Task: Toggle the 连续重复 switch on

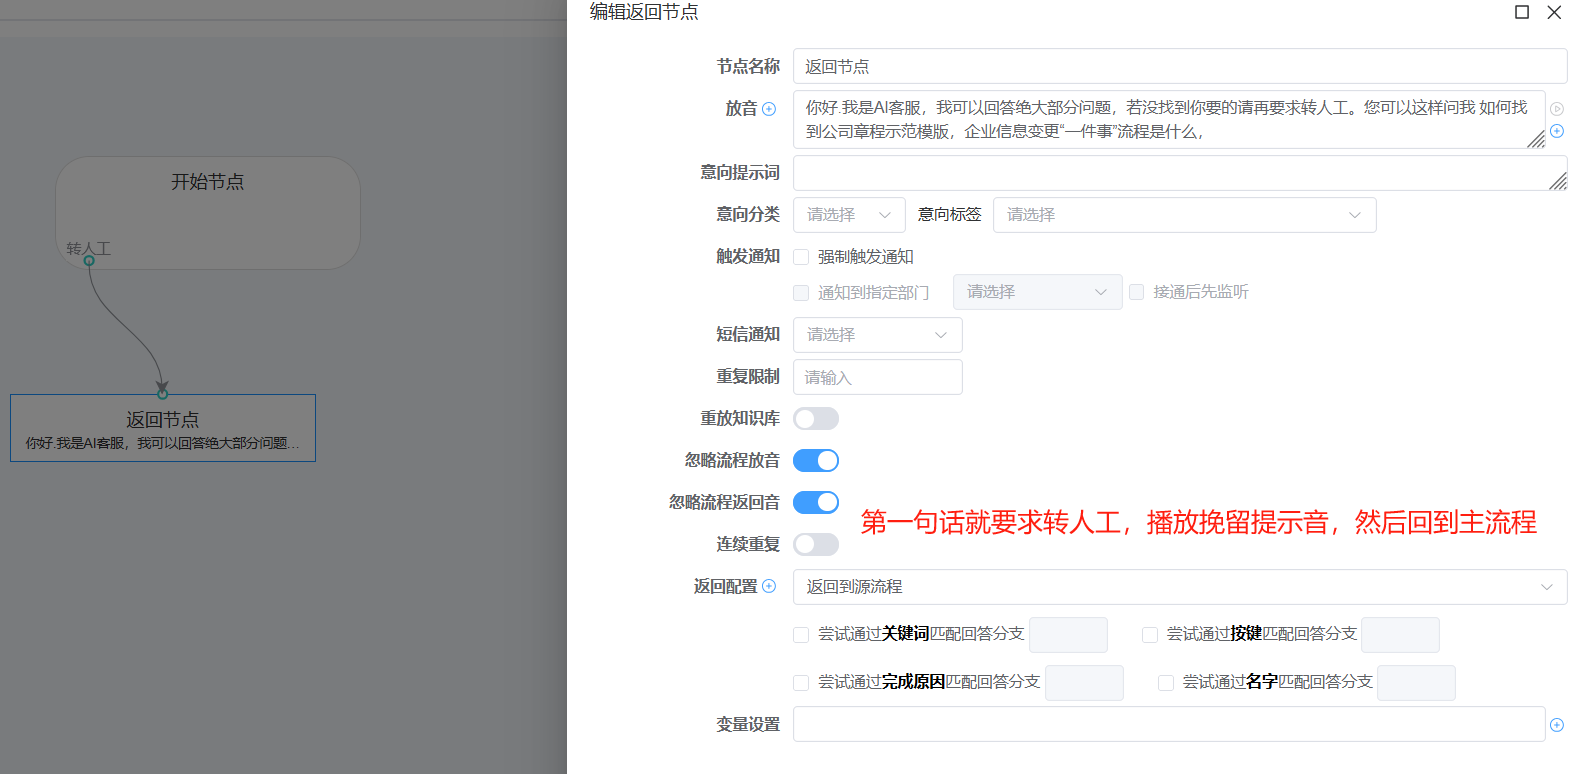Action: (x=816, y=545)
